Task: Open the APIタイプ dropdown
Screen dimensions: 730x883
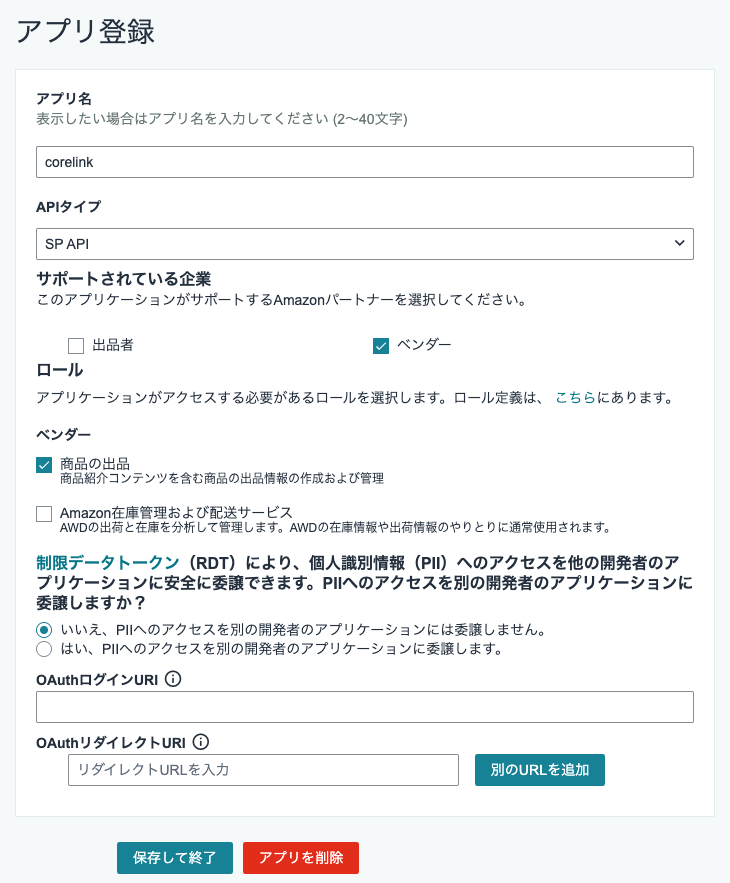Action: point(364,244)
